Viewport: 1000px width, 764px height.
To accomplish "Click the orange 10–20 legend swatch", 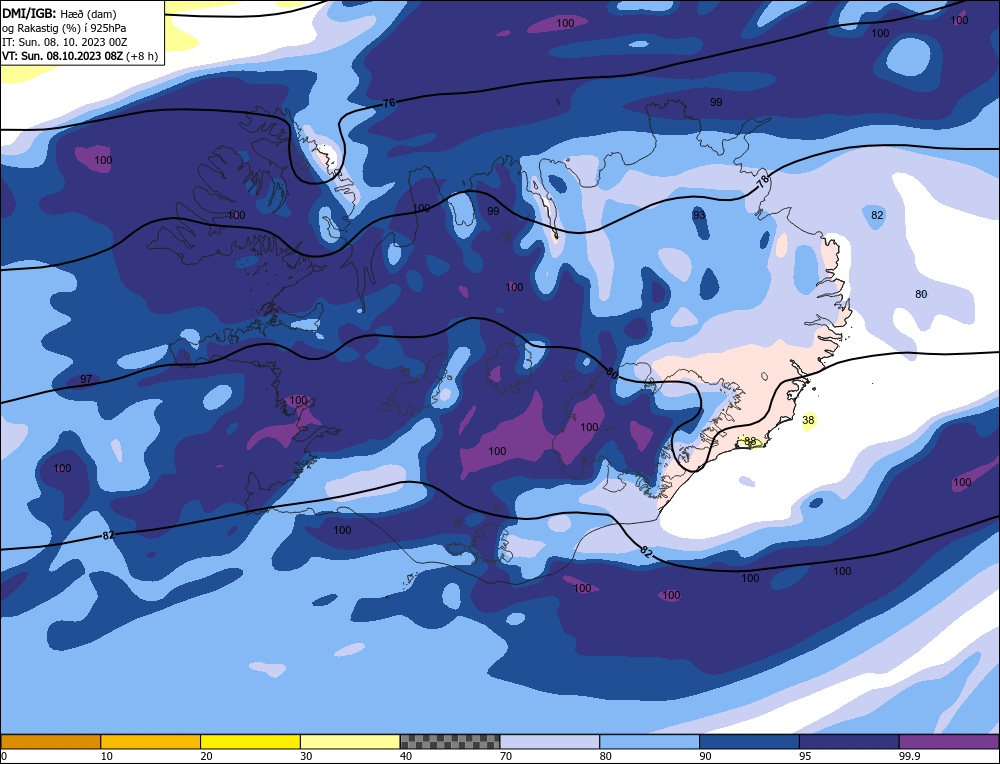I will pyautogui.click(x=151, y=741).
